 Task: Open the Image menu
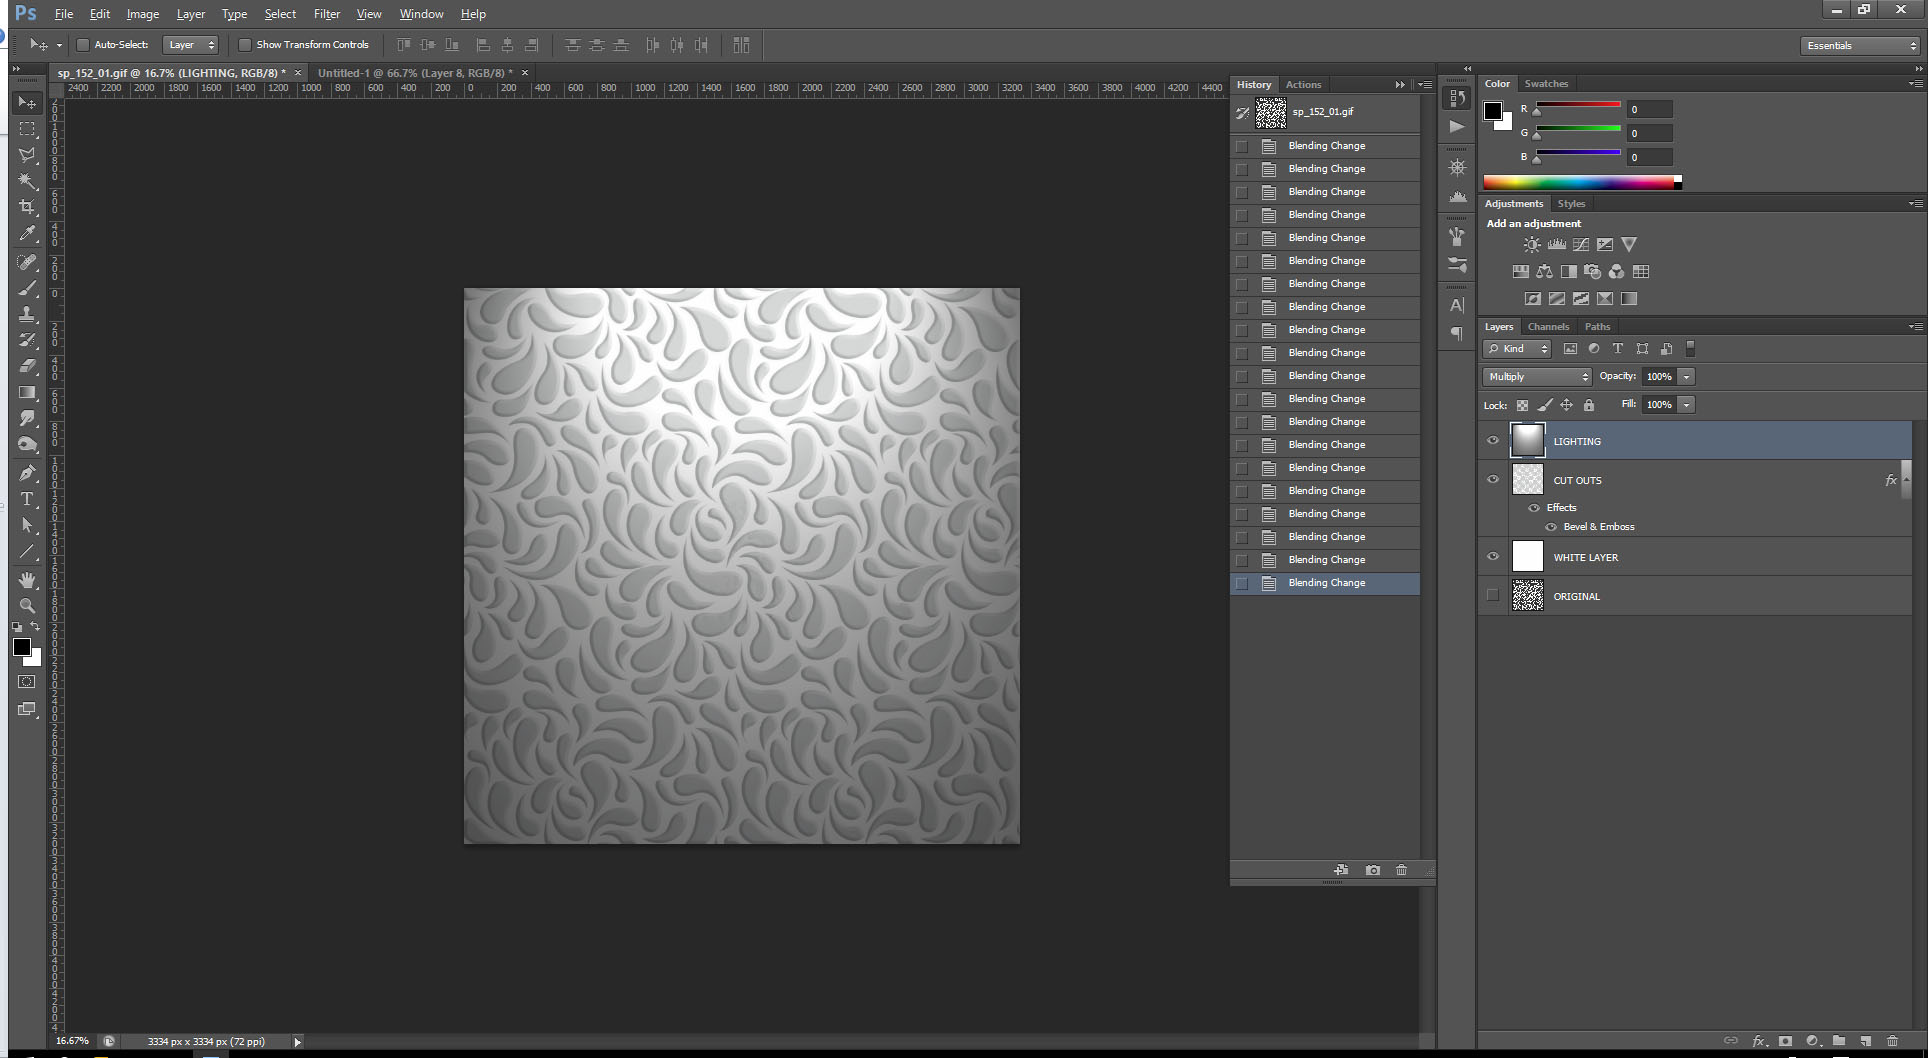click(143, 14)
